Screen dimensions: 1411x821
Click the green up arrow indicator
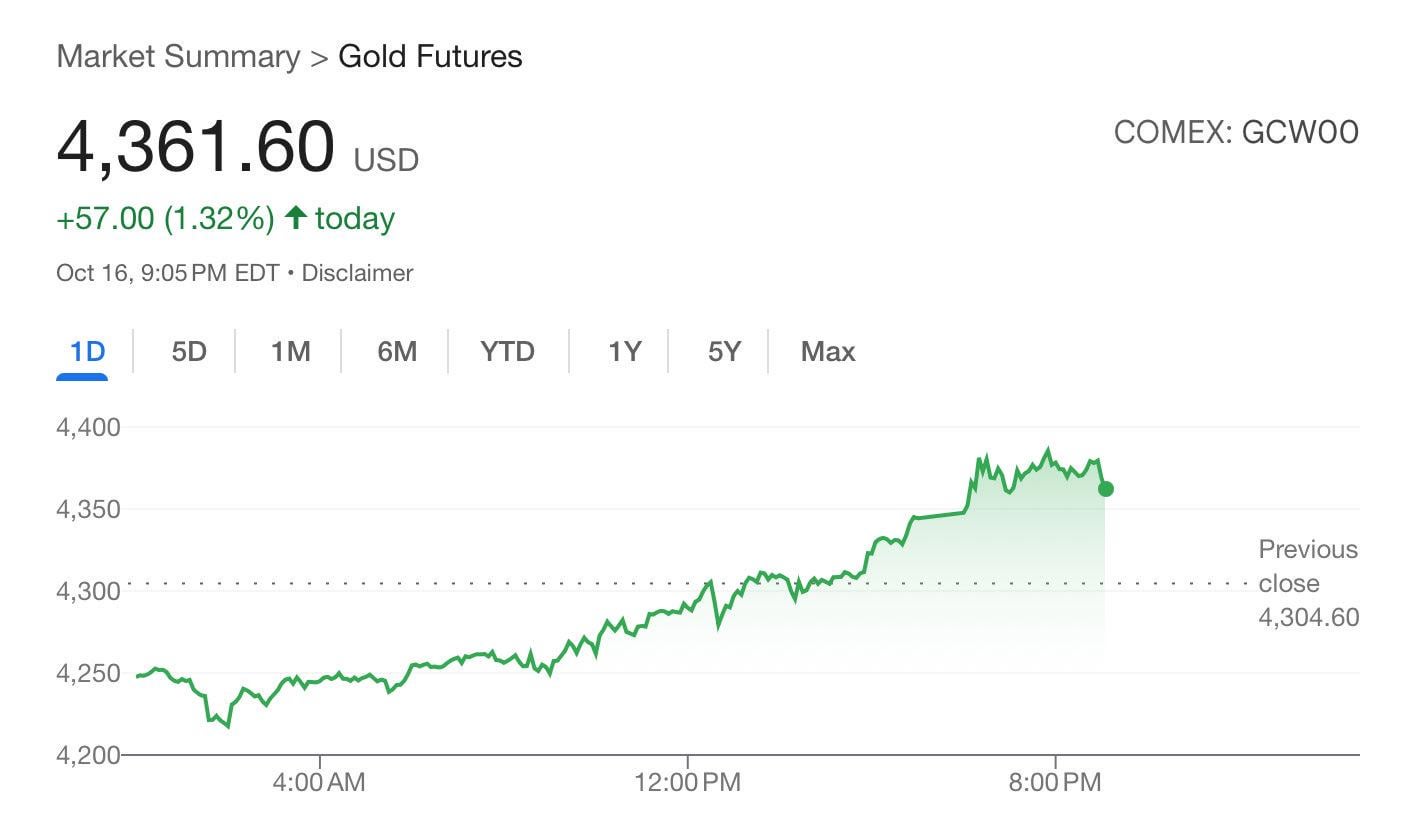[x=296, y=217]
